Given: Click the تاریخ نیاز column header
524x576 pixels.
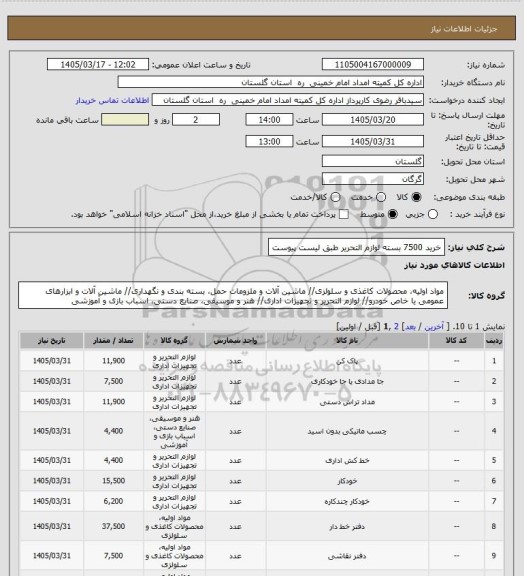Looking at the screenshot, I should tap(51, 341).
